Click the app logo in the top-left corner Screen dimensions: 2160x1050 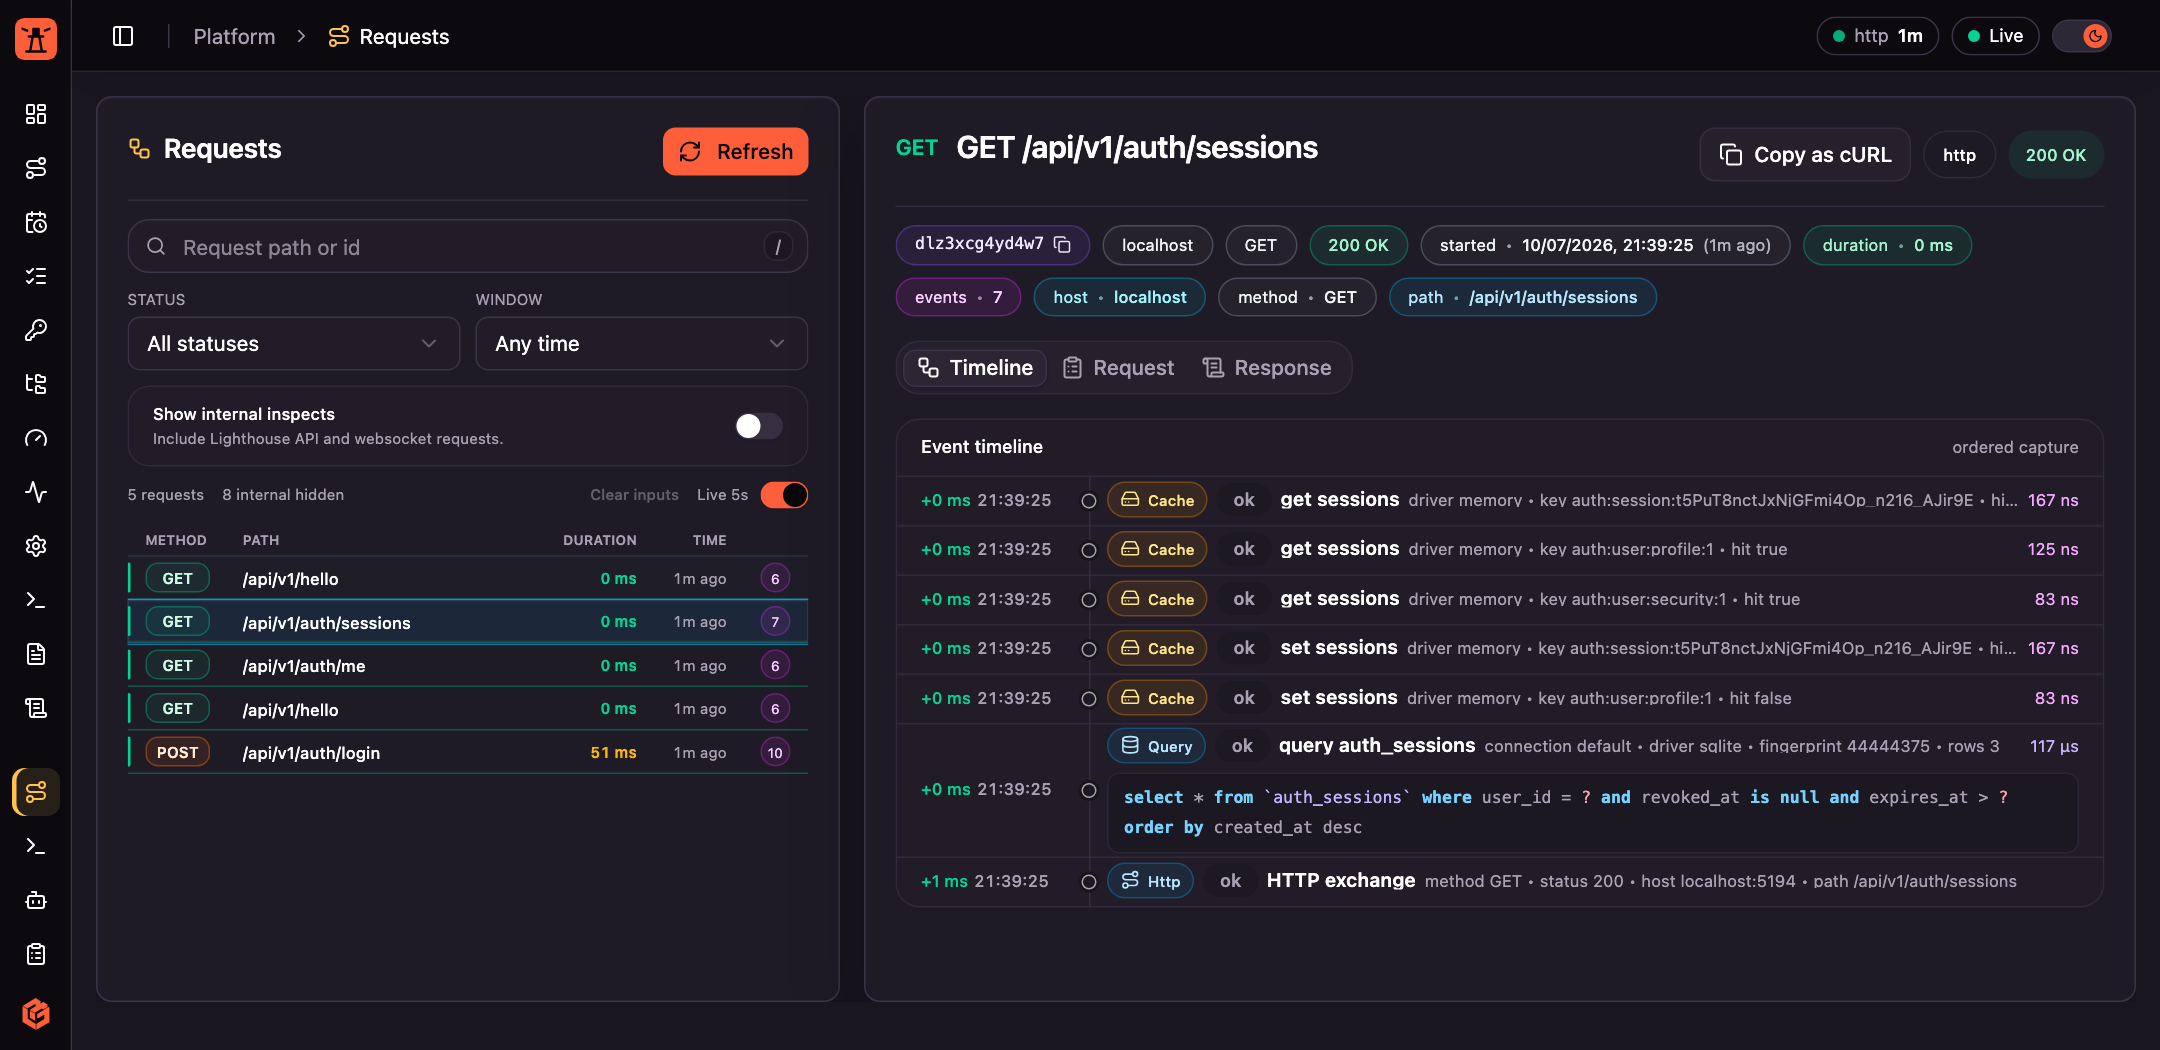pos(36,38)
